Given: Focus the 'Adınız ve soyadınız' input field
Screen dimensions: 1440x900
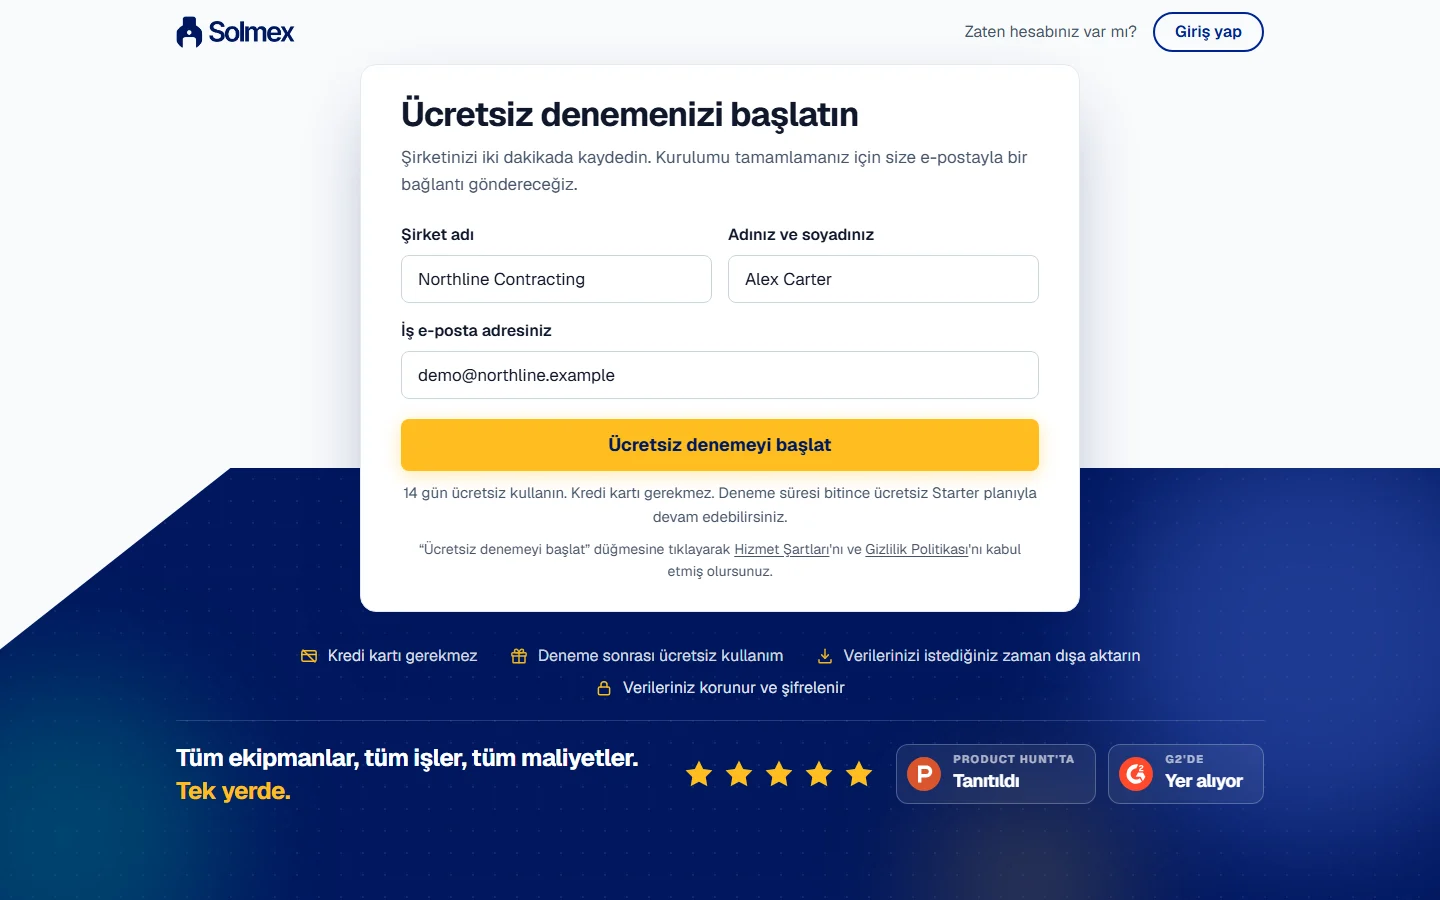Looking at the screenshot, I should (x=883, y=279).
